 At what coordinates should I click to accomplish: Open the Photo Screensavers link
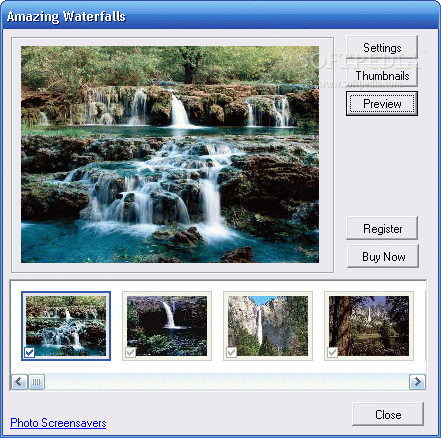[x=58, y=423]
